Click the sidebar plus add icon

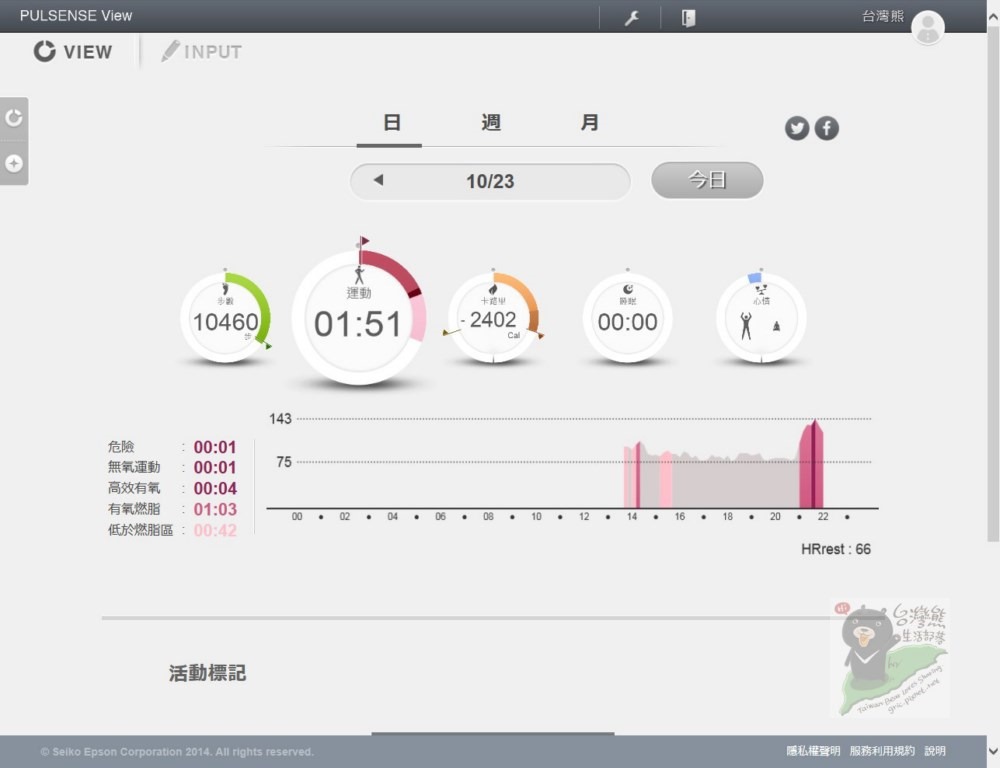(14, 163)
